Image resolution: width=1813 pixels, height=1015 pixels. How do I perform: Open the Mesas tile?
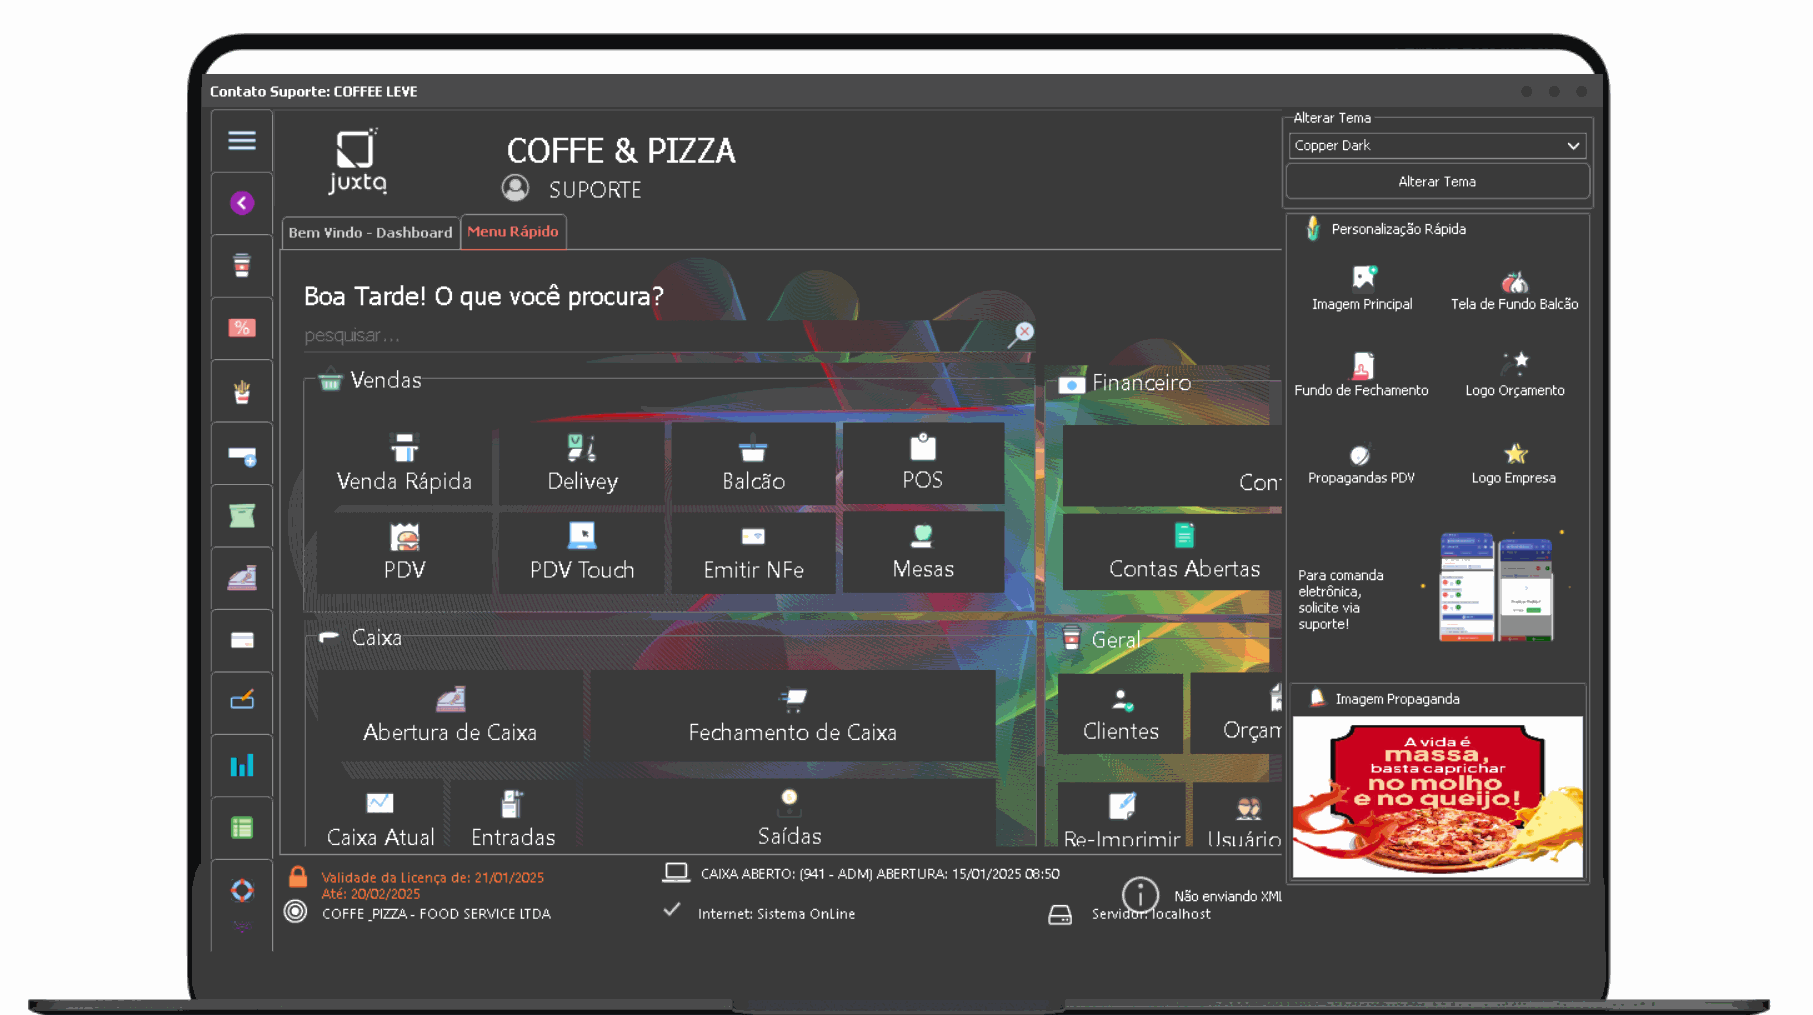(922, 551)
